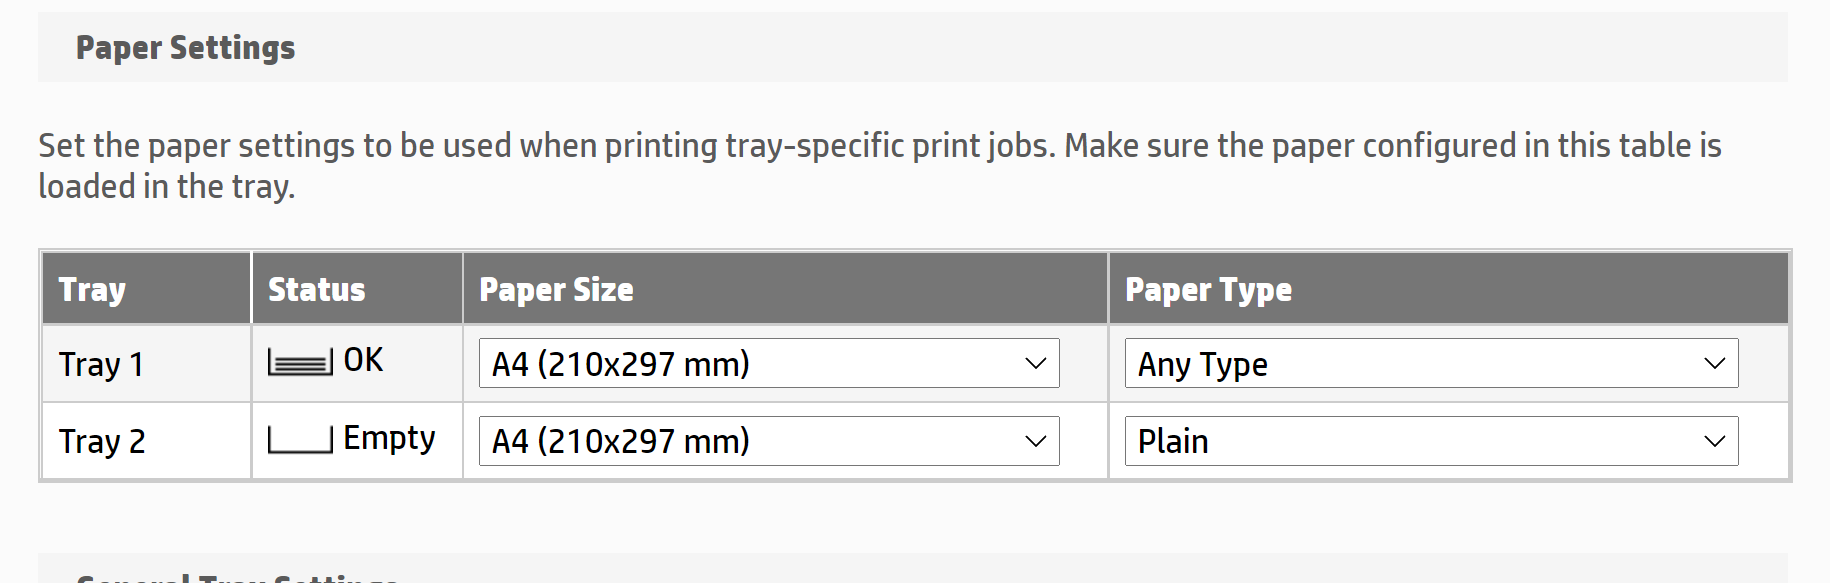Click the Tray 2 row label
Screen dimensions: 1830x583
point(101,440)
